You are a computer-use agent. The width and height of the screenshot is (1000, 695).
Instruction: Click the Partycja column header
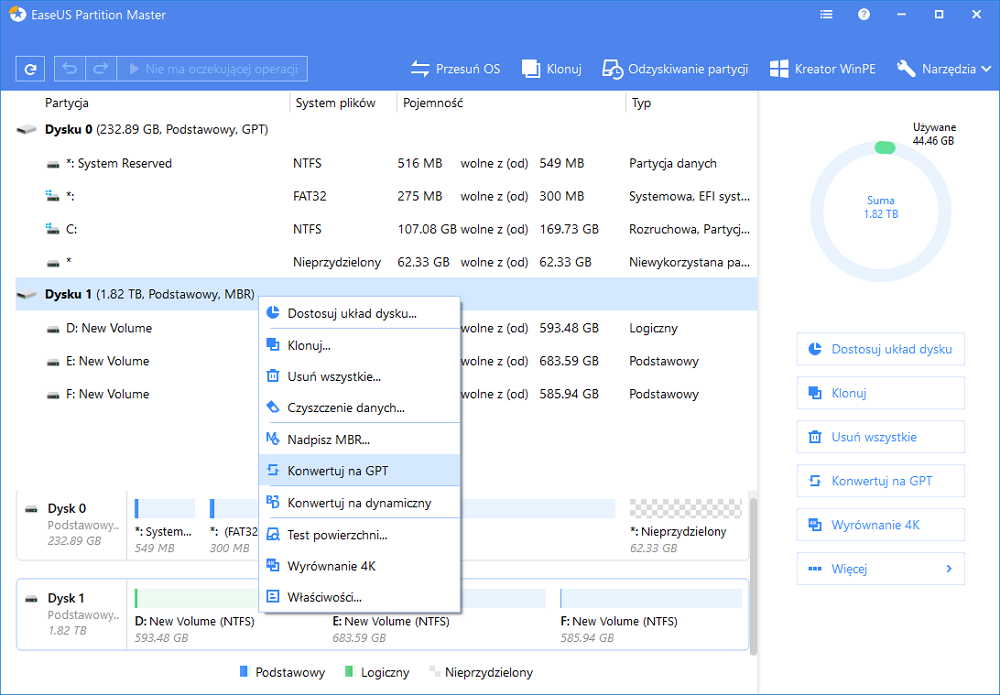point(66,103)
